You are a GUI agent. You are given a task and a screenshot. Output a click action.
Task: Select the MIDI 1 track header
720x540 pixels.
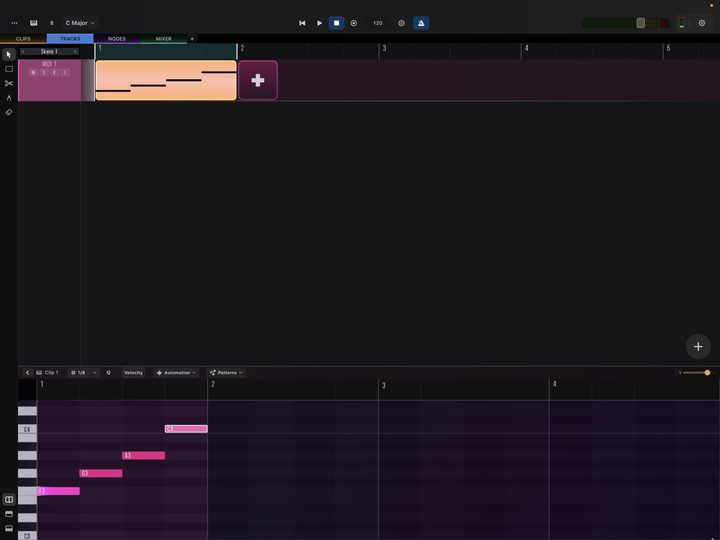[x=50, y=80]
